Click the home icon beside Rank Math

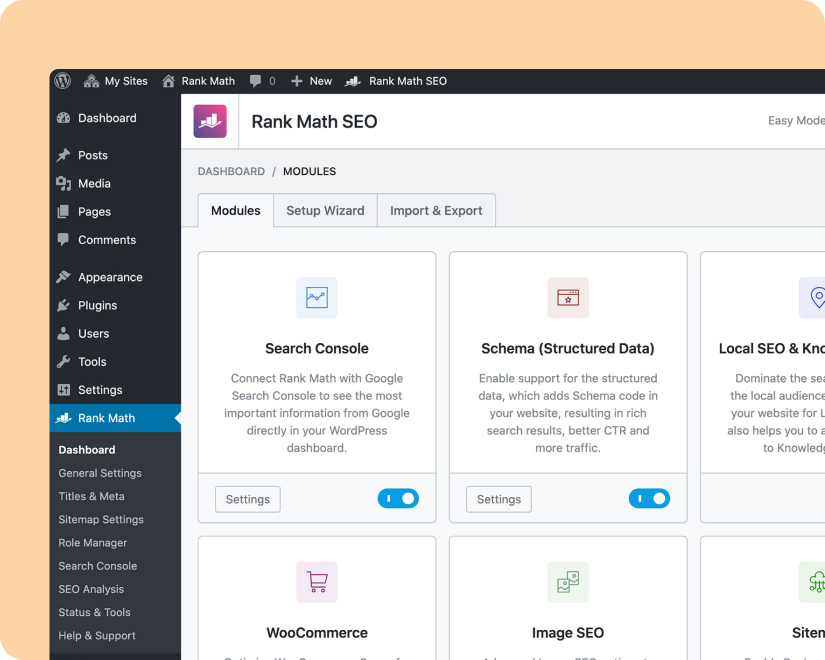tap(168, 81)
